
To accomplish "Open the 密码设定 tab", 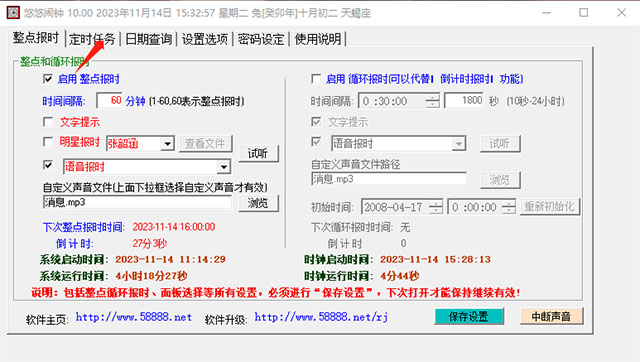I will (x=261, y=39).
